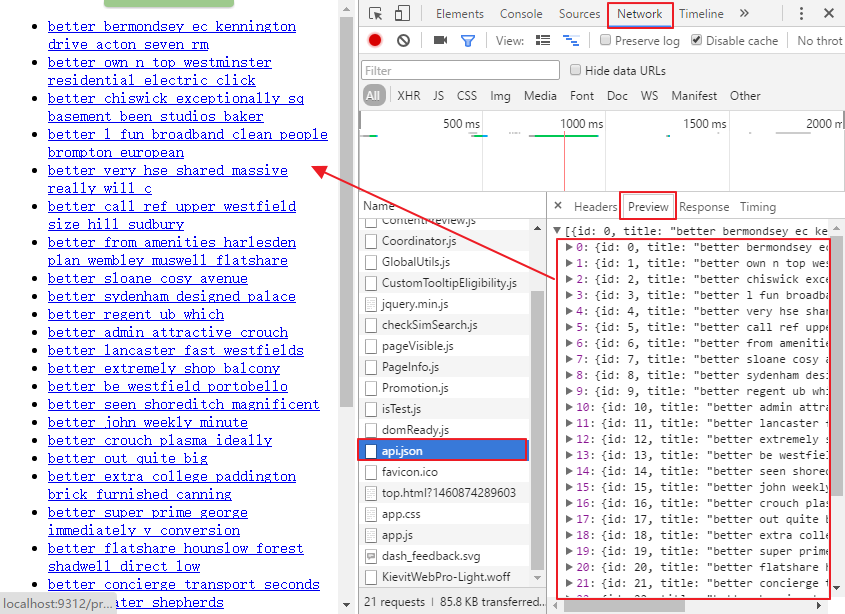Filter requests by JS

coord(438,96)
